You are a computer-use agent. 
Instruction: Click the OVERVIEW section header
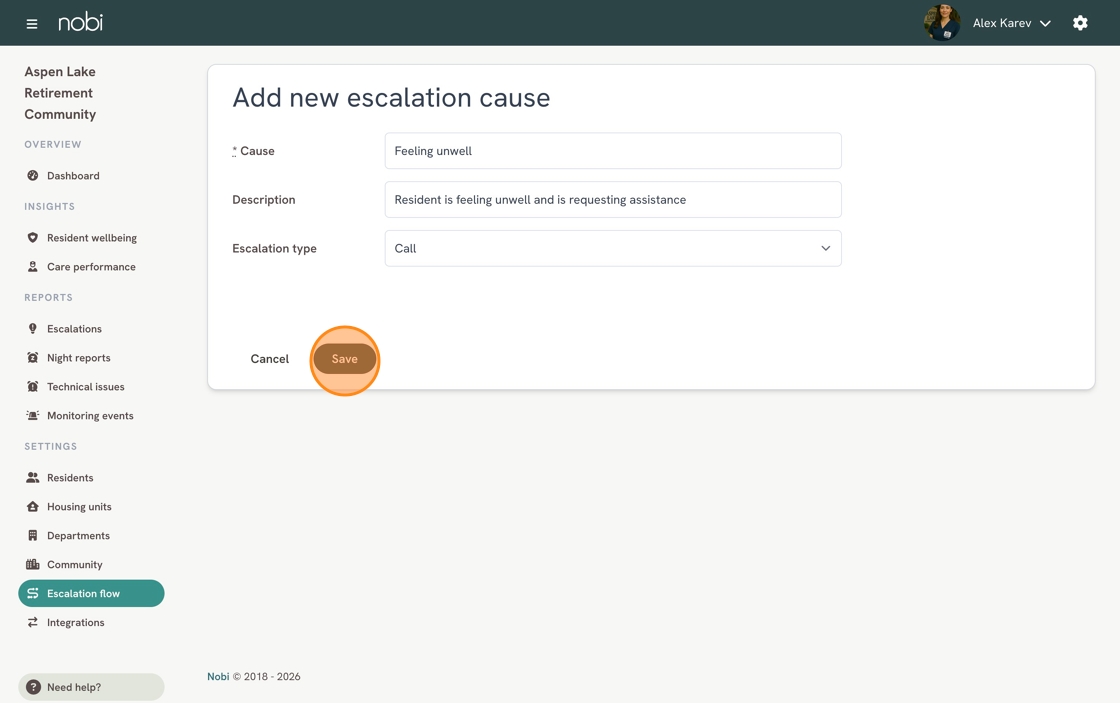click(53, 144)
